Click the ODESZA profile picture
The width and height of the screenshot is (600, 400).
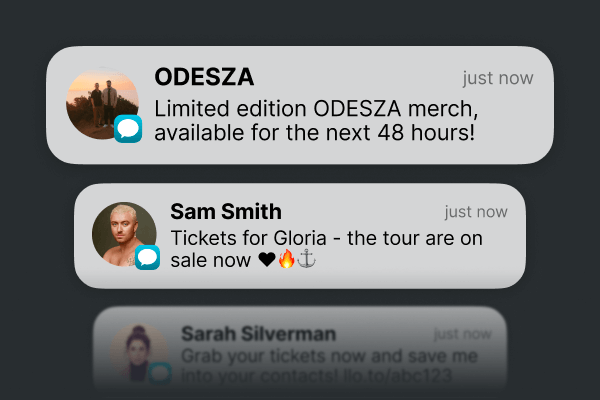click(102, 104)
